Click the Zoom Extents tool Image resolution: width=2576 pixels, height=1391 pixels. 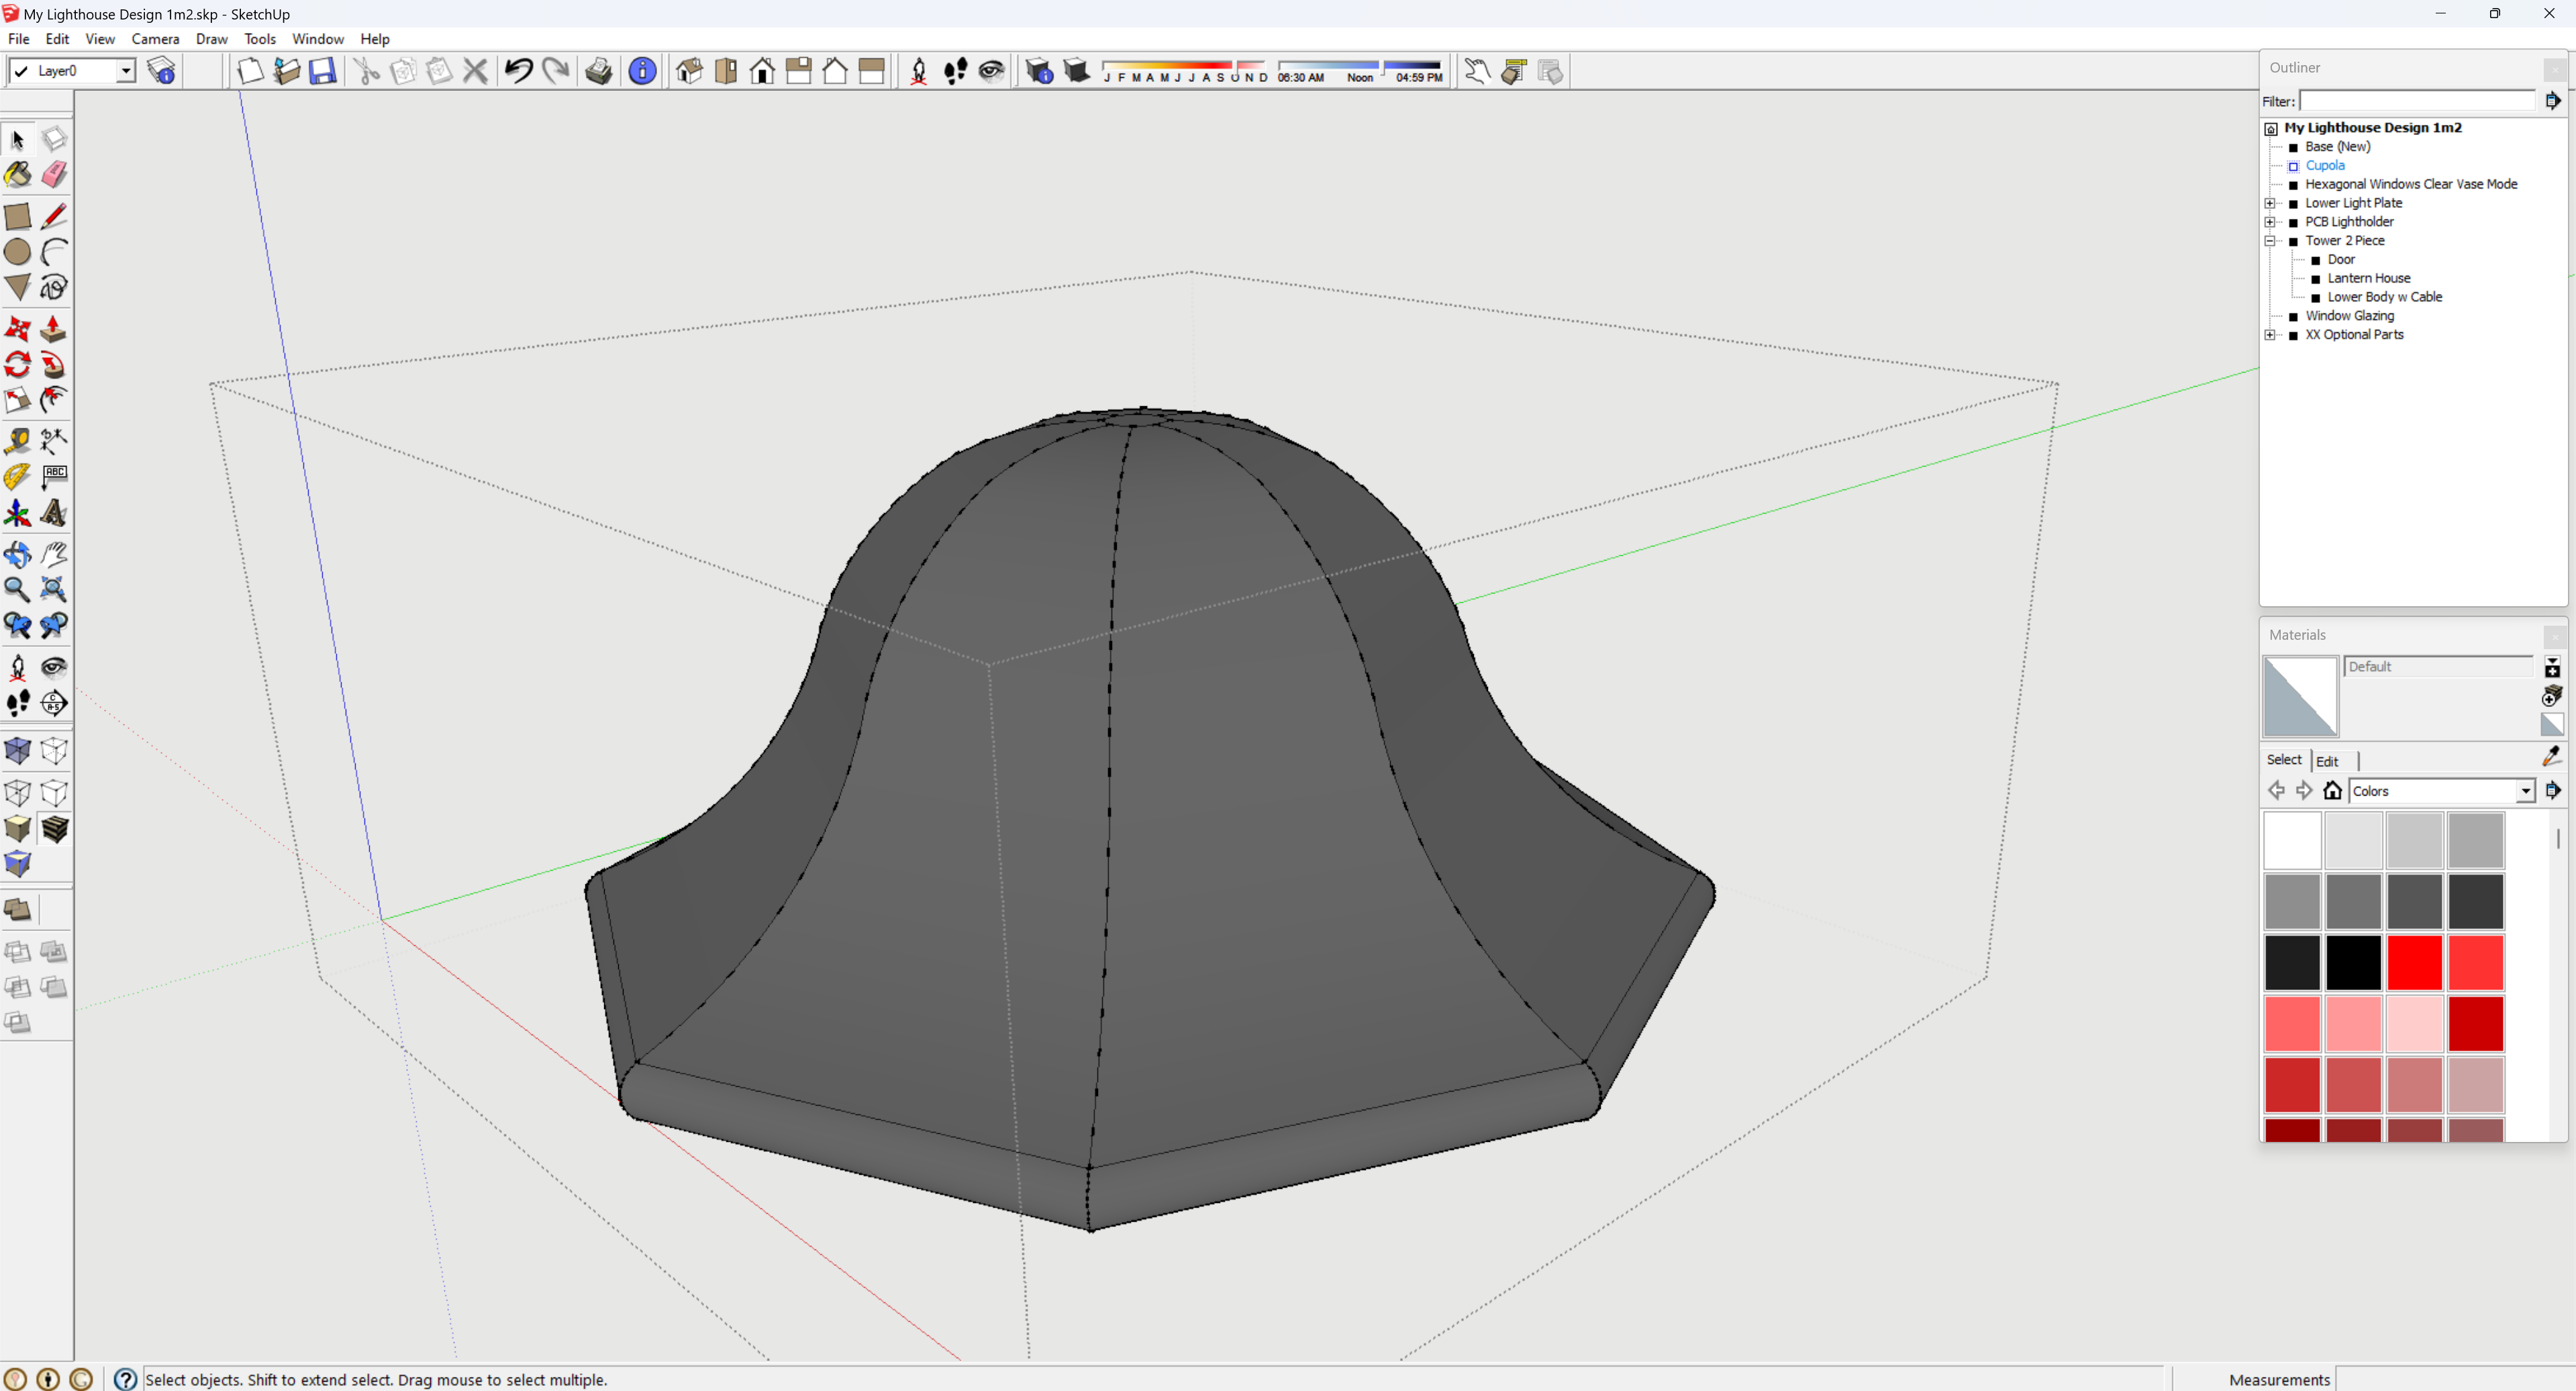pos(54,590)
